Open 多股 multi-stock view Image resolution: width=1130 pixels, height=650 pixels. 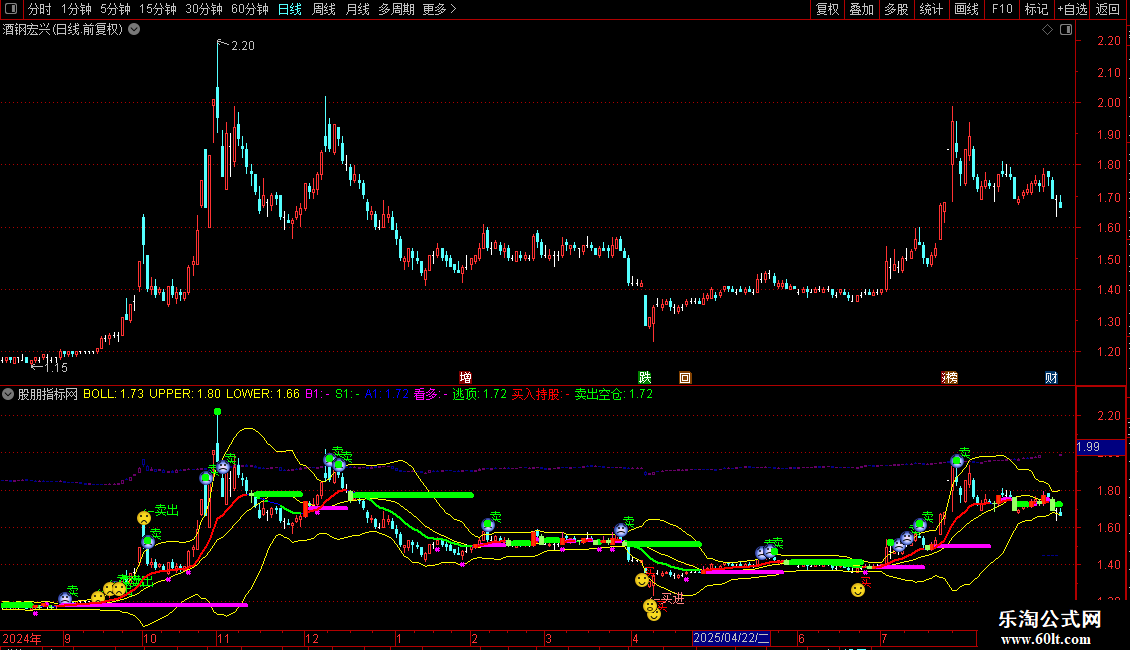[897, 9]
